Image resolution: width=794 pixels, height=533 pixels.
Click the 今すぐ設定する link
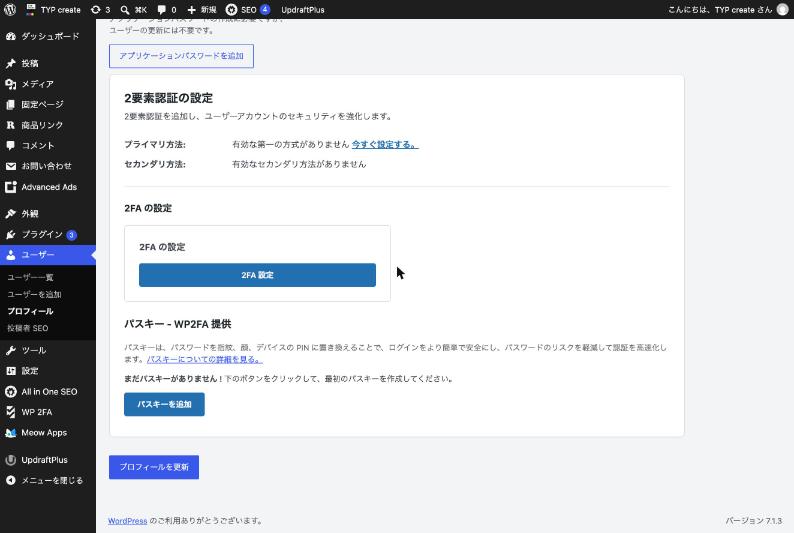[385, 144]
